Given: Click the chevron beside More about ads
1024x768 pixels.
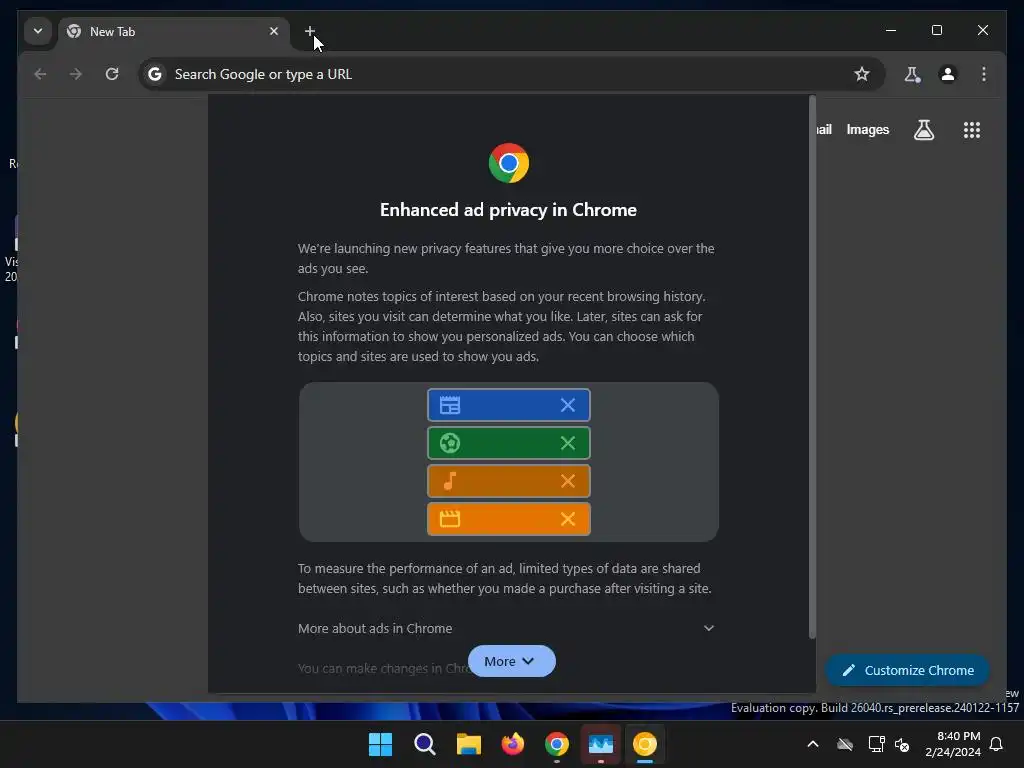Looking at the screenshot, I should click(x=709, y=628).
